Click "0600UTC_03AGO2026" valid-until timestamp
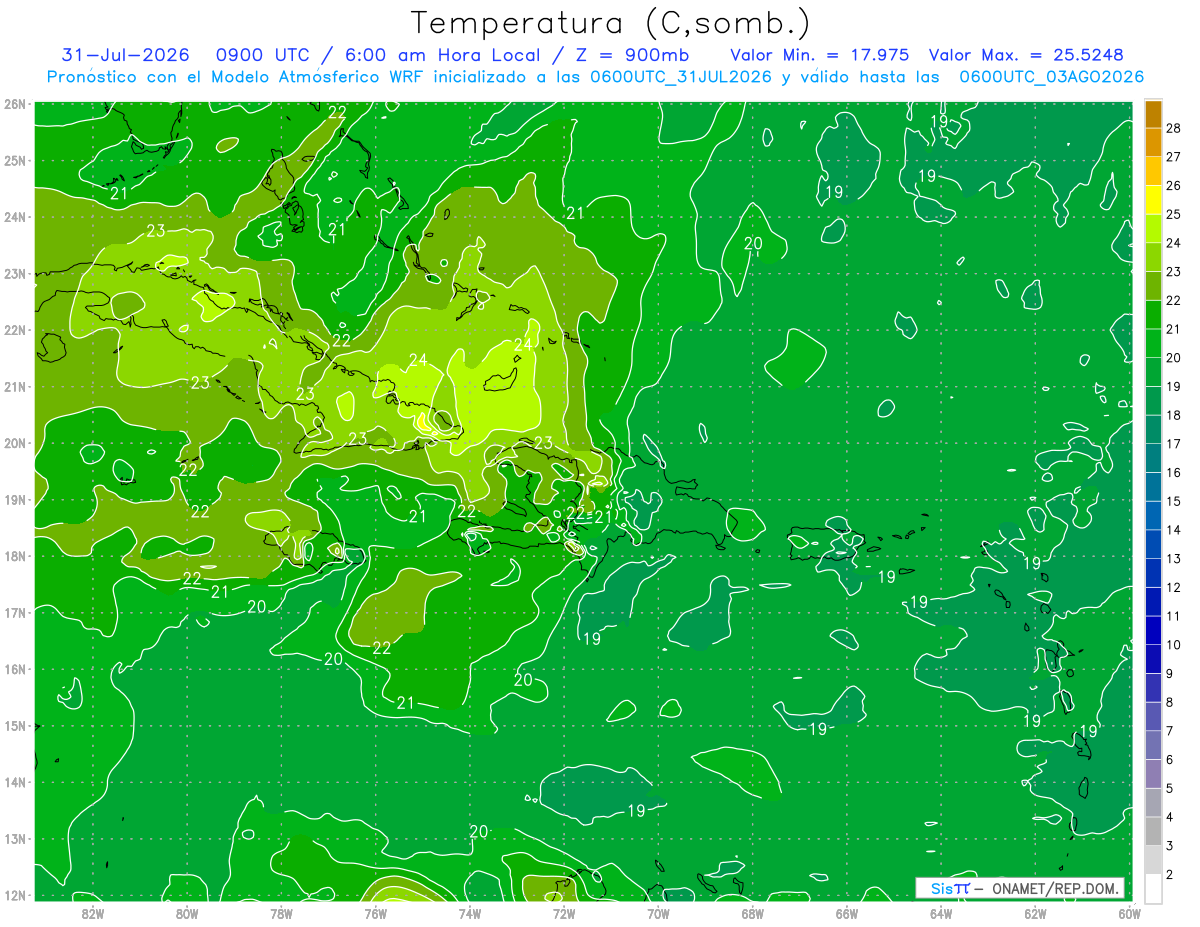 pyautogui.click(x=1051, y=77)
